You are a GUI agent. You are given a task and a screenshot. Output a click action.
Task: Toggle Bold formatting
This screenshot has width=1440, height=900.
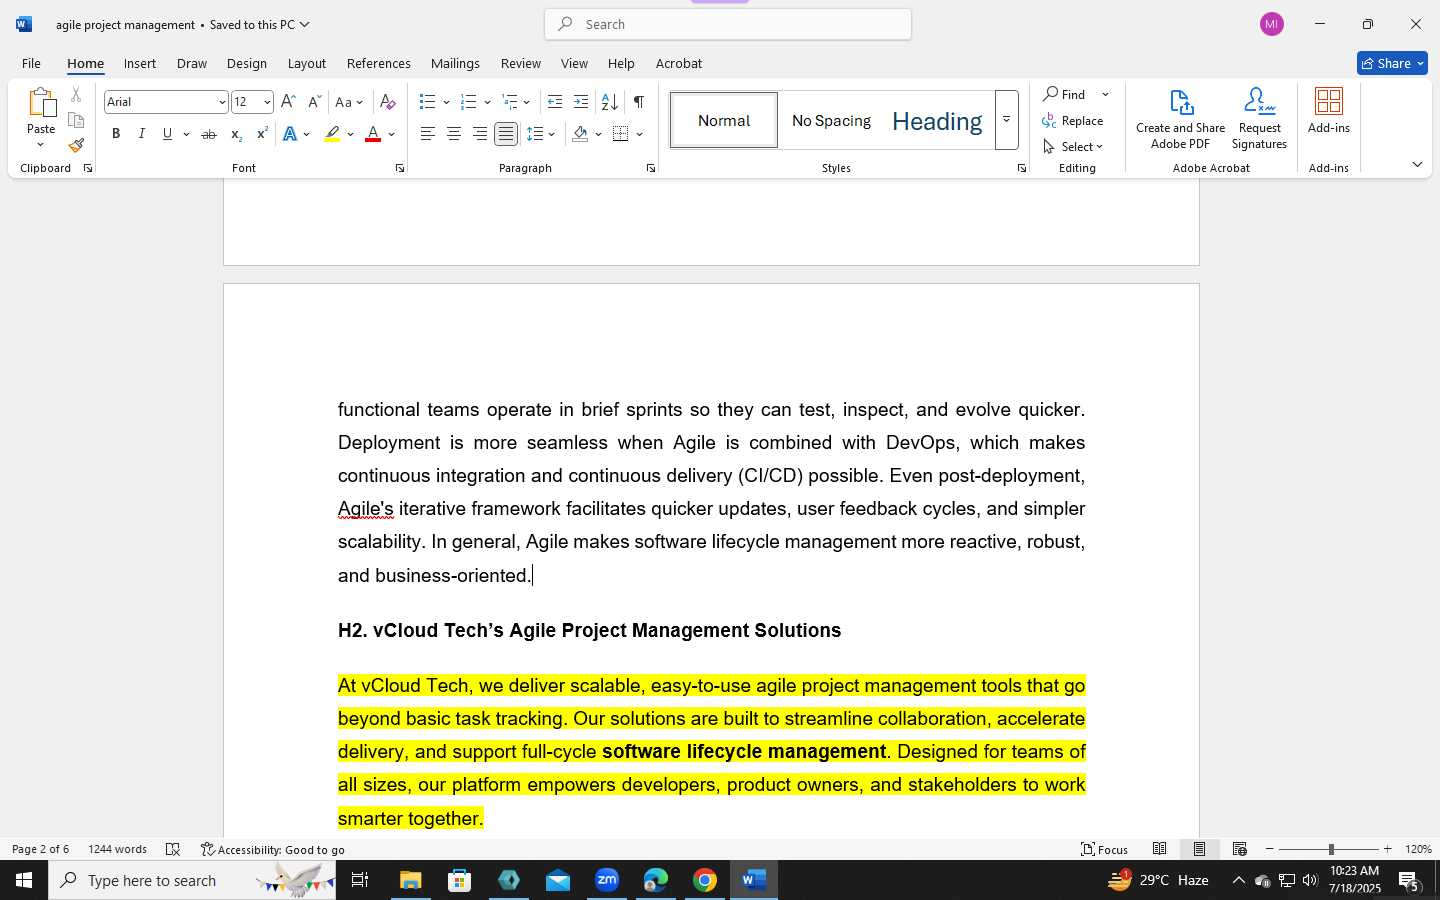pos(116,134)
